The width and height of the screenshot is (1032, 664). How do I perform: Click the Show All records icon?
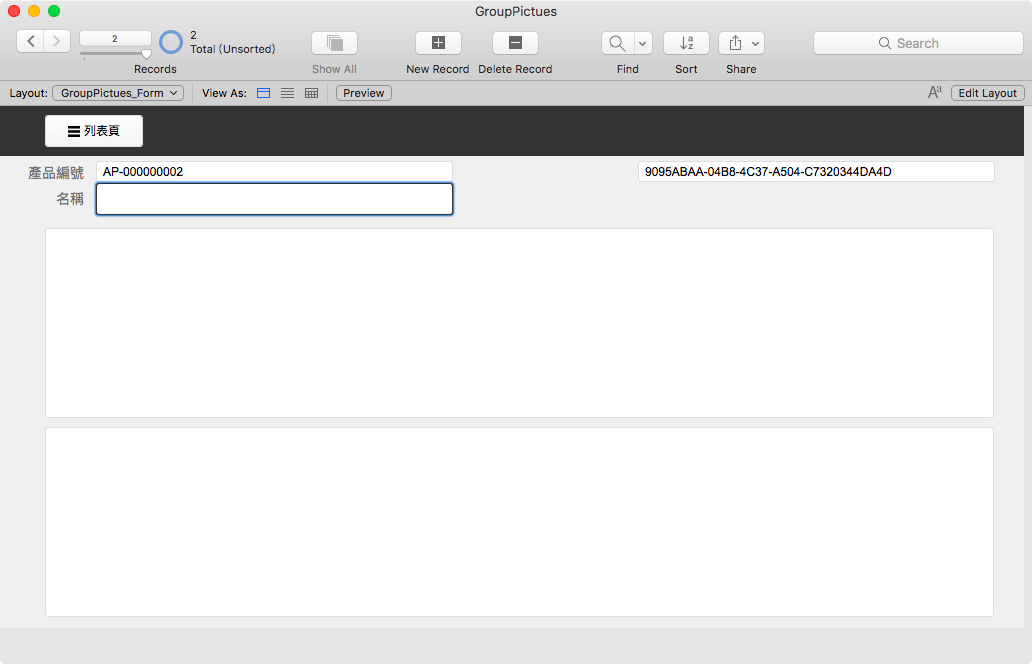pos(334,43)
